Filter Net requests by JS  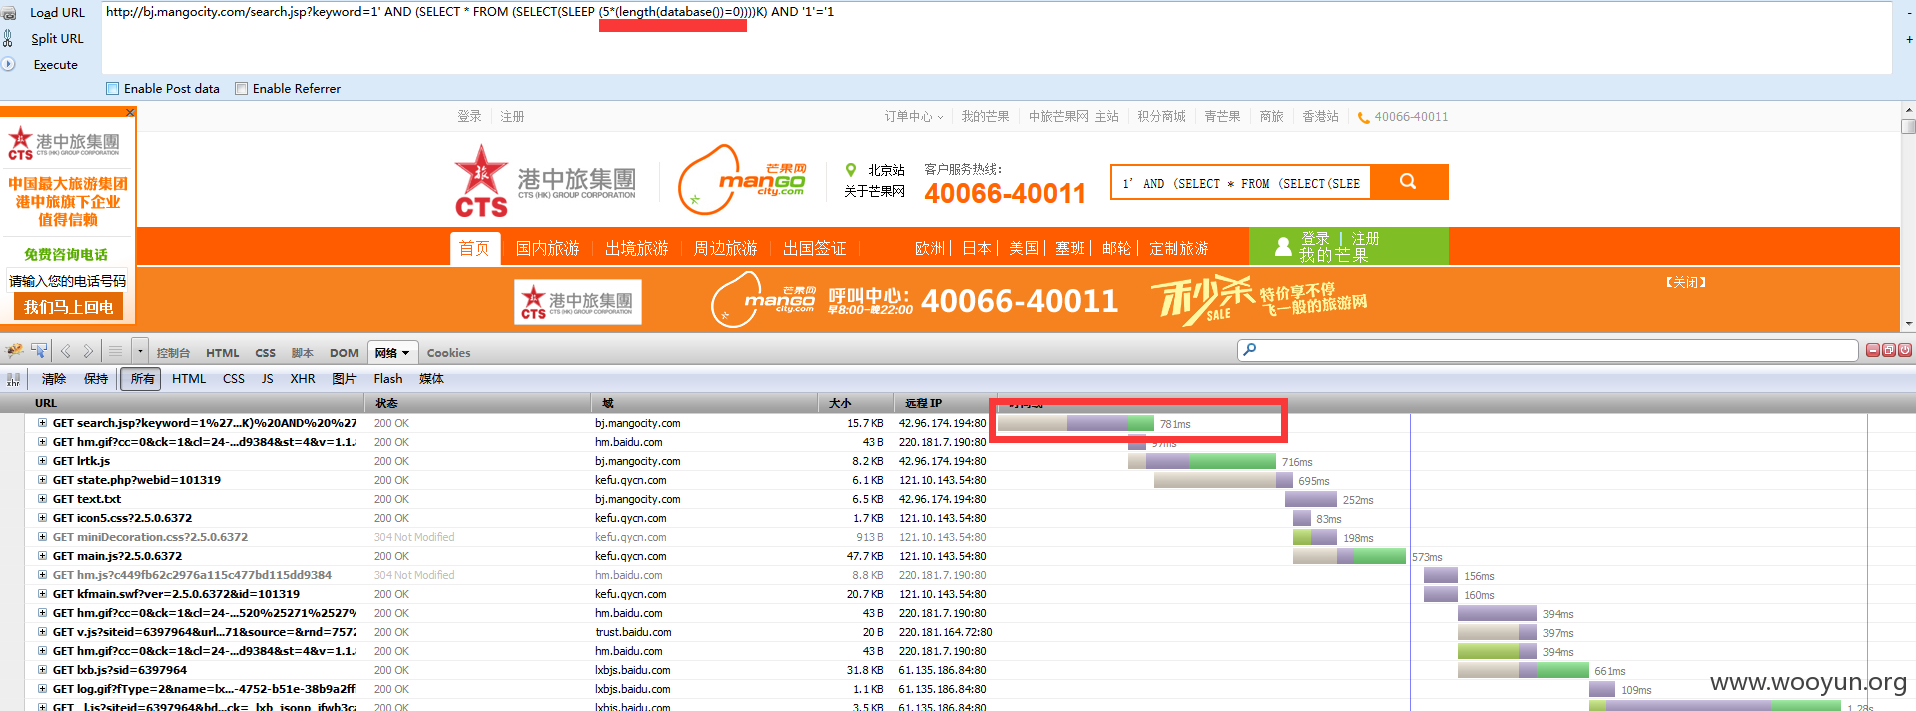(267, 379)
